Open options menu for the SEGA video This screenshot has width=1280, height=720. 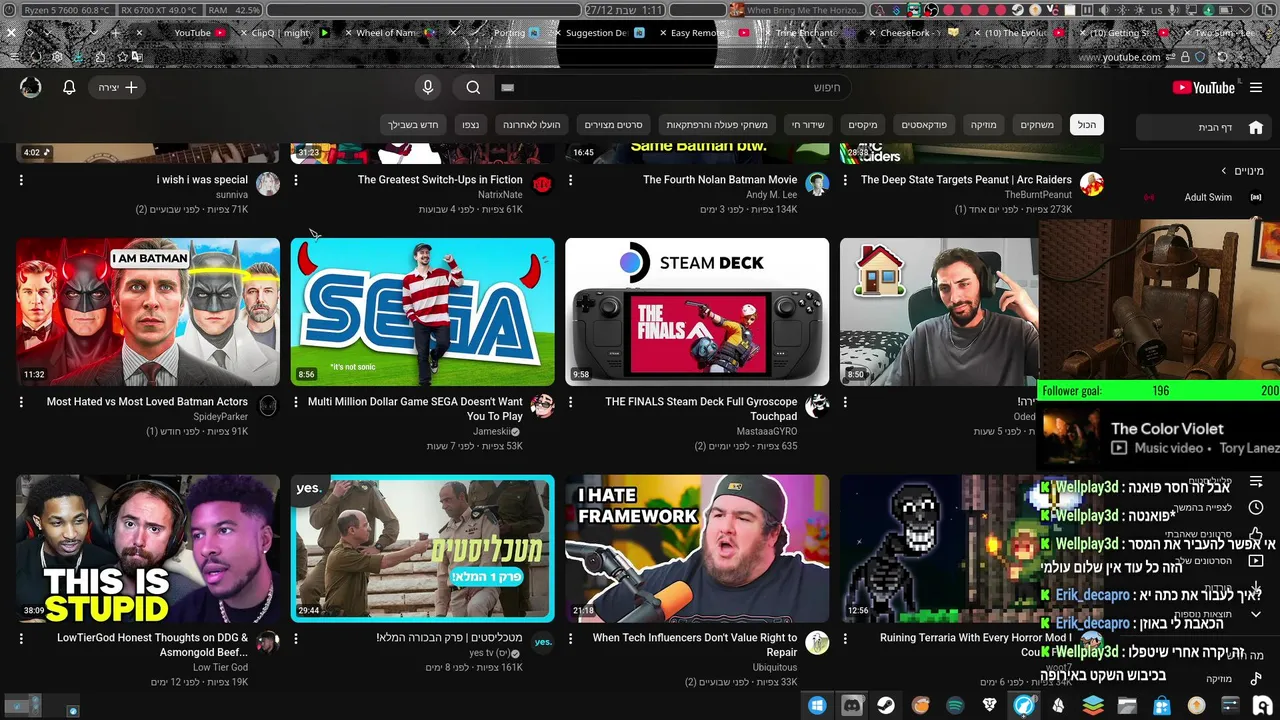pyautogui.click(x=296, y=402)
